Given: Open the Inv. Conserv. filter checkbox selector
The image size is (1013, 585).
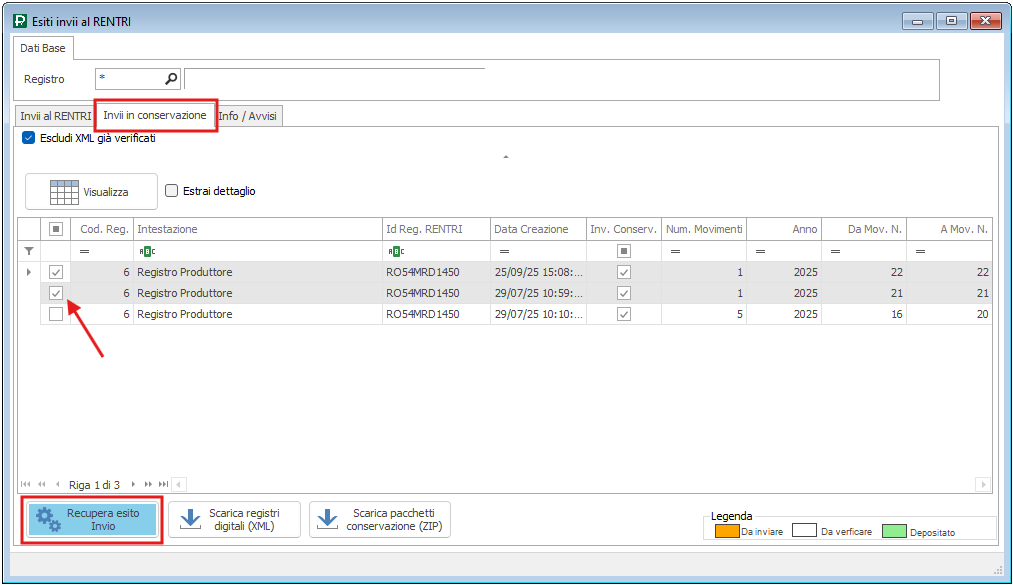Looking at the screenshot, I should click(x=623, y=251).
